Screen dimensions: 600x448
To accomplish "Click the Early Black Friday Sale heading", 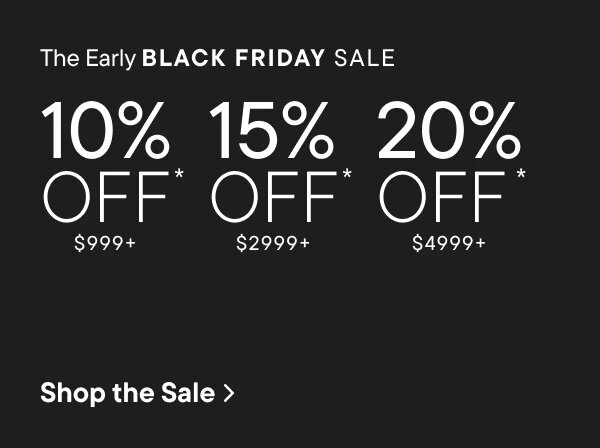I will point(217,57).
